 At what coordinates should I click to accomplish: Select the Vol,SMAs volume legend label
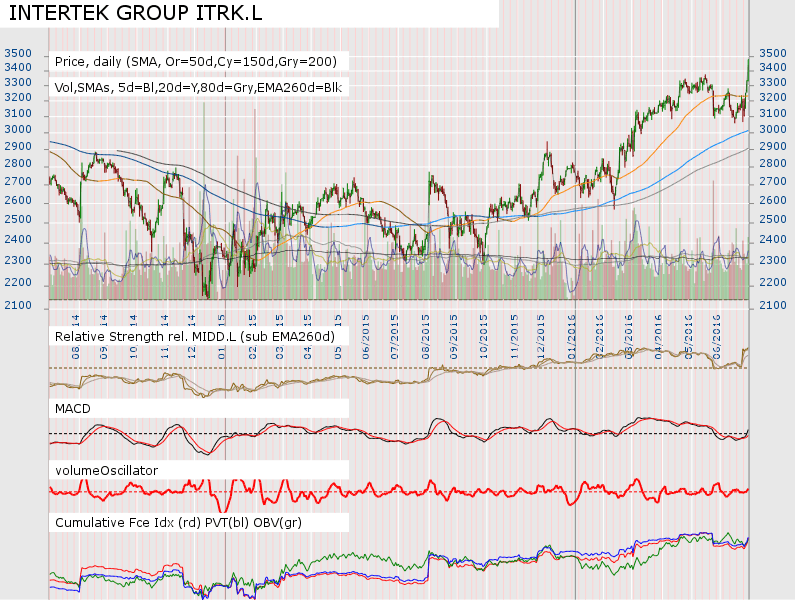pos(198,88)
